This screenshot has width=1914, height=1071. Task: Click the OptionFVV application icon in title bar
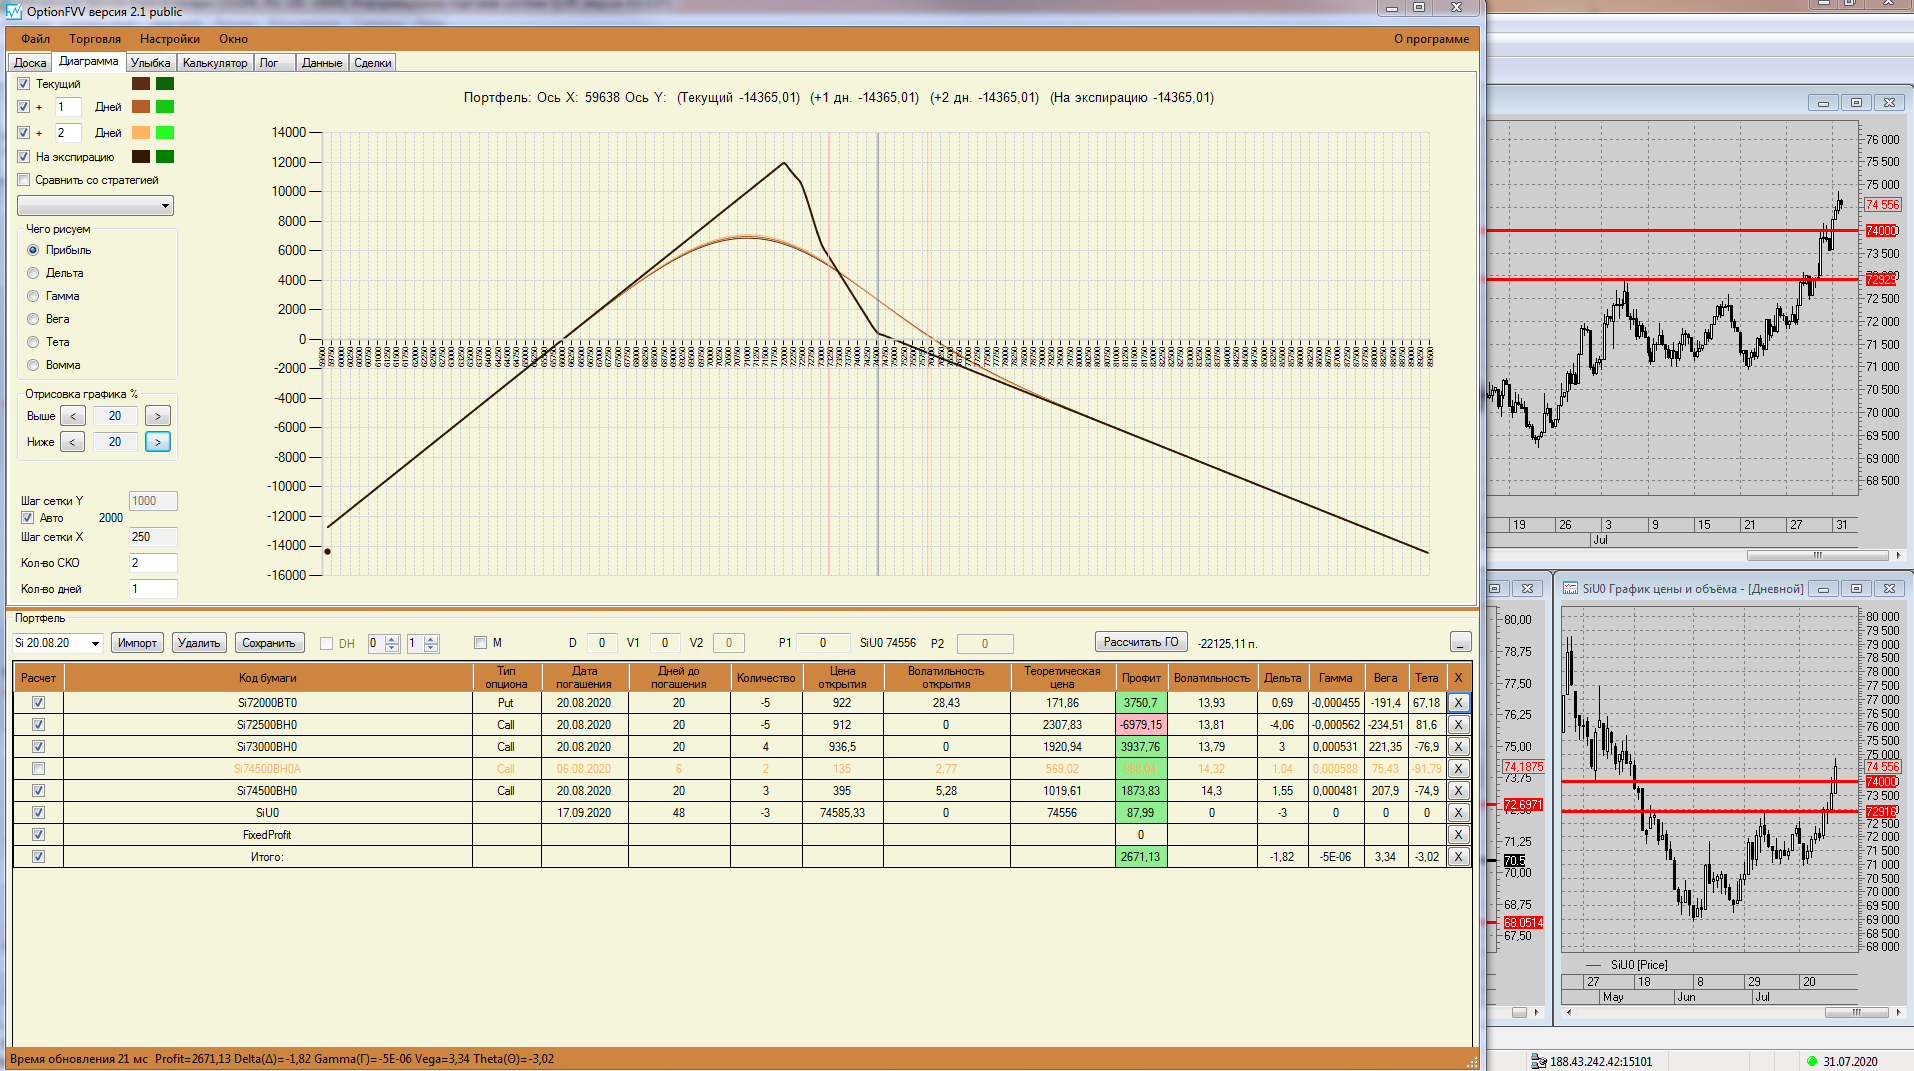[13, 11]
